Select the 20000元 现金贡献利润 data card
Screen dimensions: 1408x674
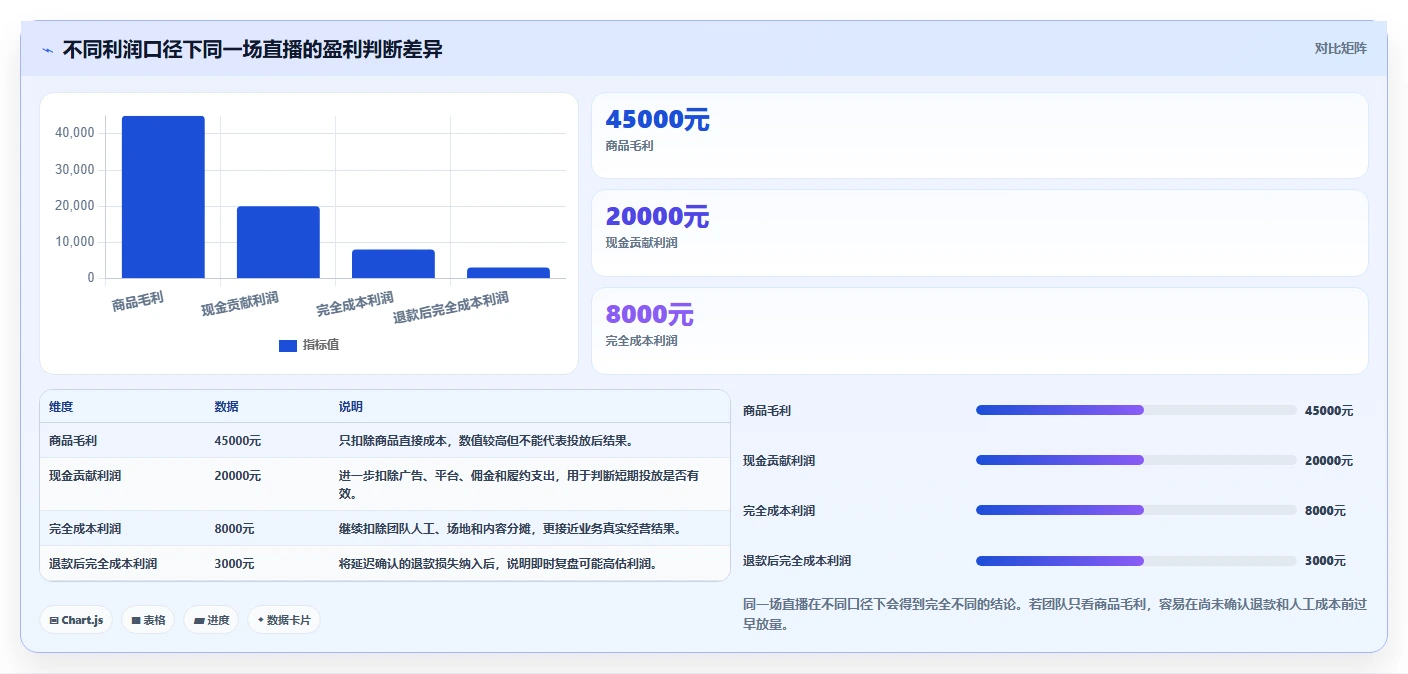[979, 233]
